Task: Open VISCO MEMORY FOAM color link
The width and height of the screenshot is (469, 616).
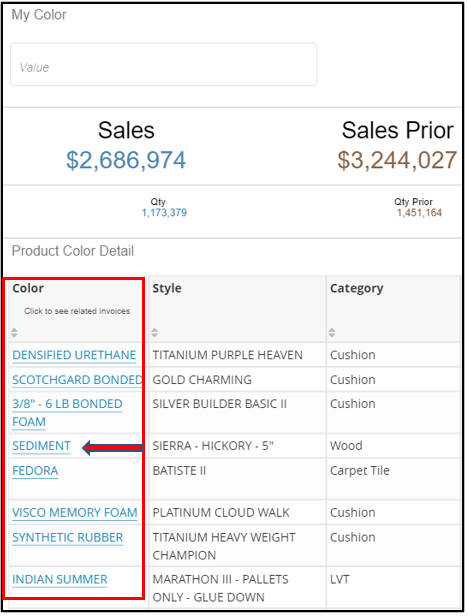Action: pos(75,513)
